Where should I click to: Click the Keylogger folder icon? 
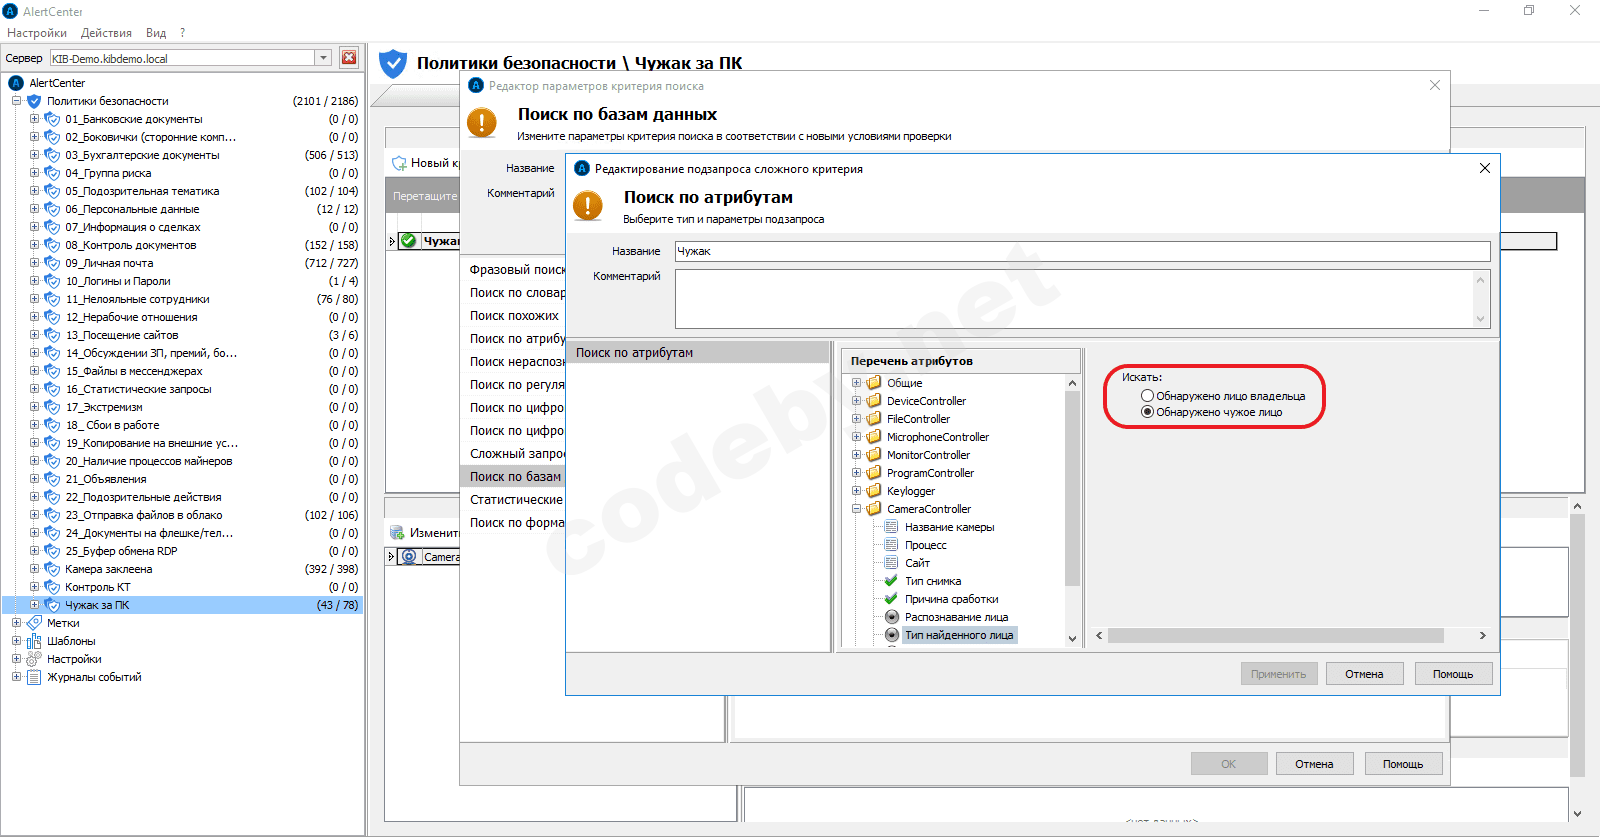[874, 491]
